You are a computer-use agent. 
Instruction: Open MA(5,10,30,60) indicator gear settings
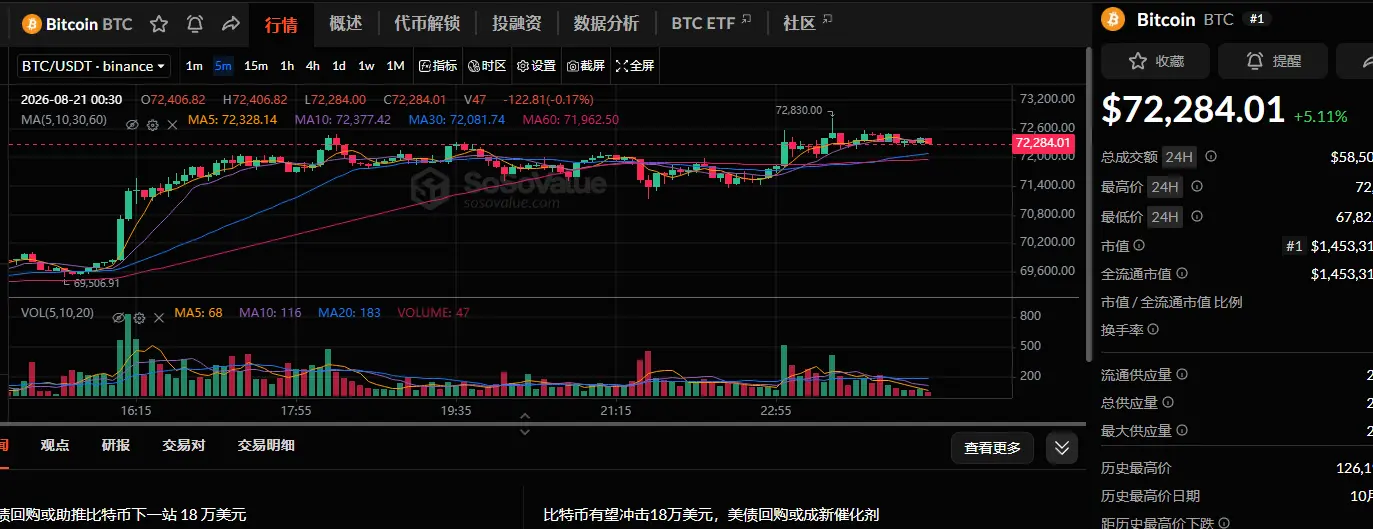click(x=152, y=124)
